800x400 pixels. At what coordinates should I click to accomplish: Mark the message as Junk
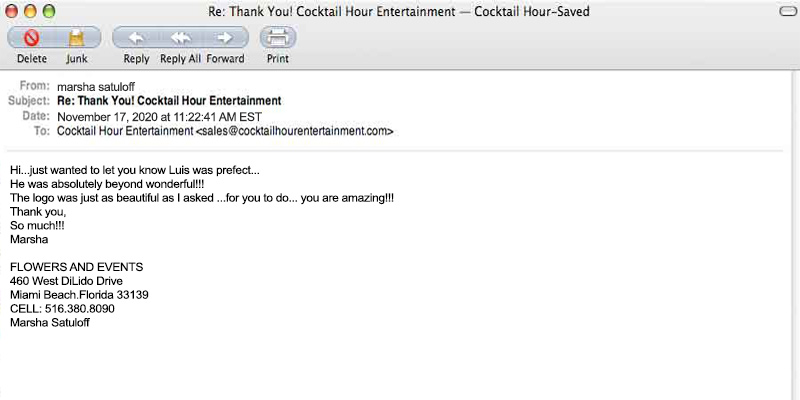(77, 39)
